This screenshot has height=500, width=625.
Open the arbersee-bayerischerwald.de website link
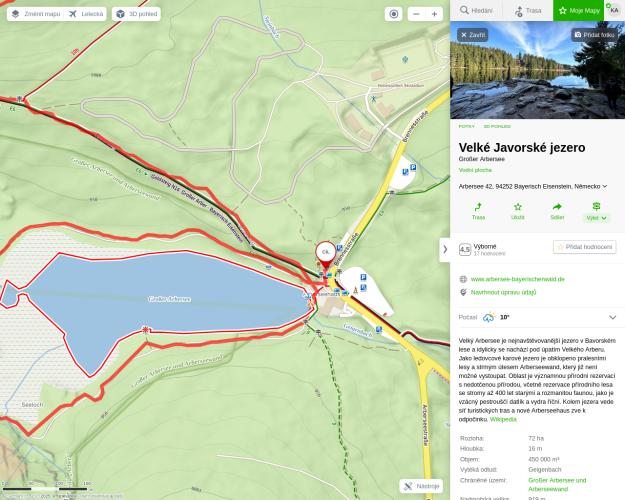click(517, 279)
